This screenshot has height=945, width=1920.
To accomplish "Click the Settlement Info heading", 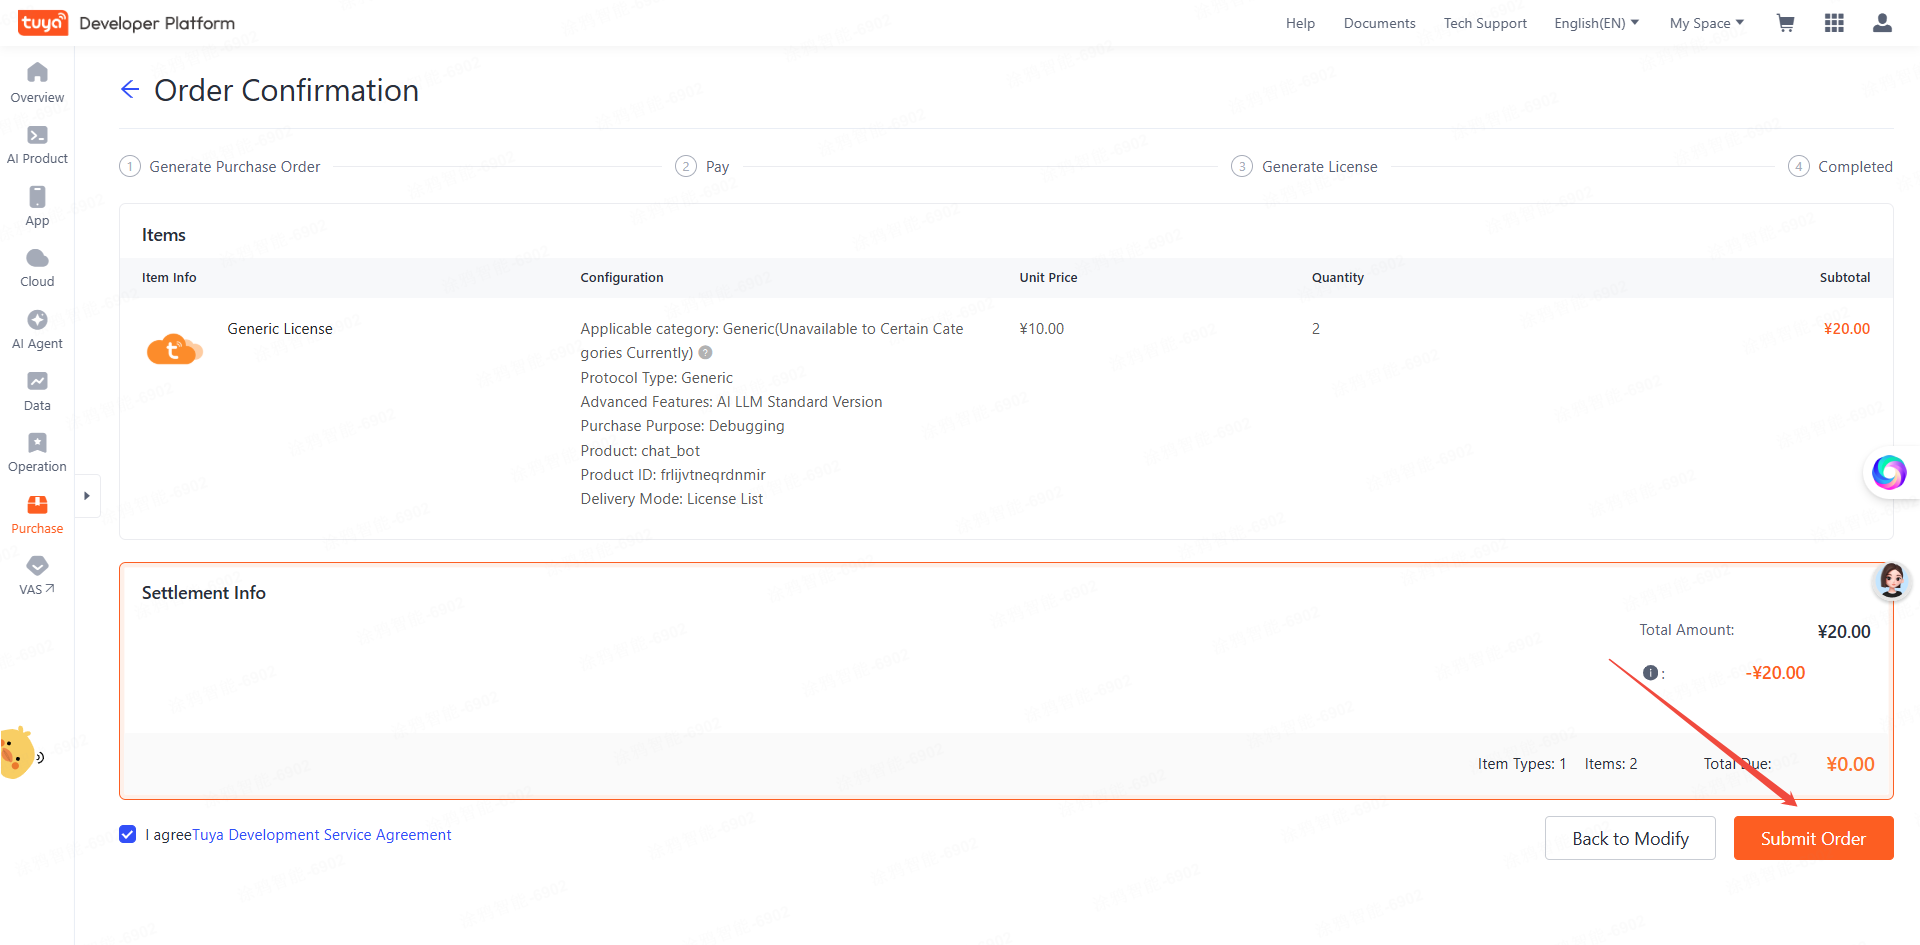I will pos(204,593).
